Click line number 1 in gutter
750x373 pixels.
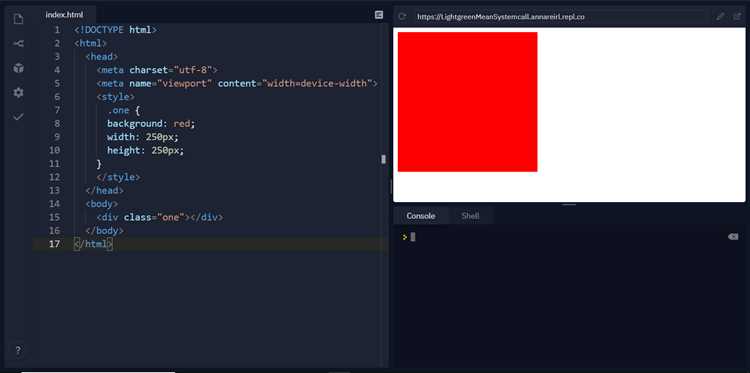pyautogui.click(x=57, y=30)
